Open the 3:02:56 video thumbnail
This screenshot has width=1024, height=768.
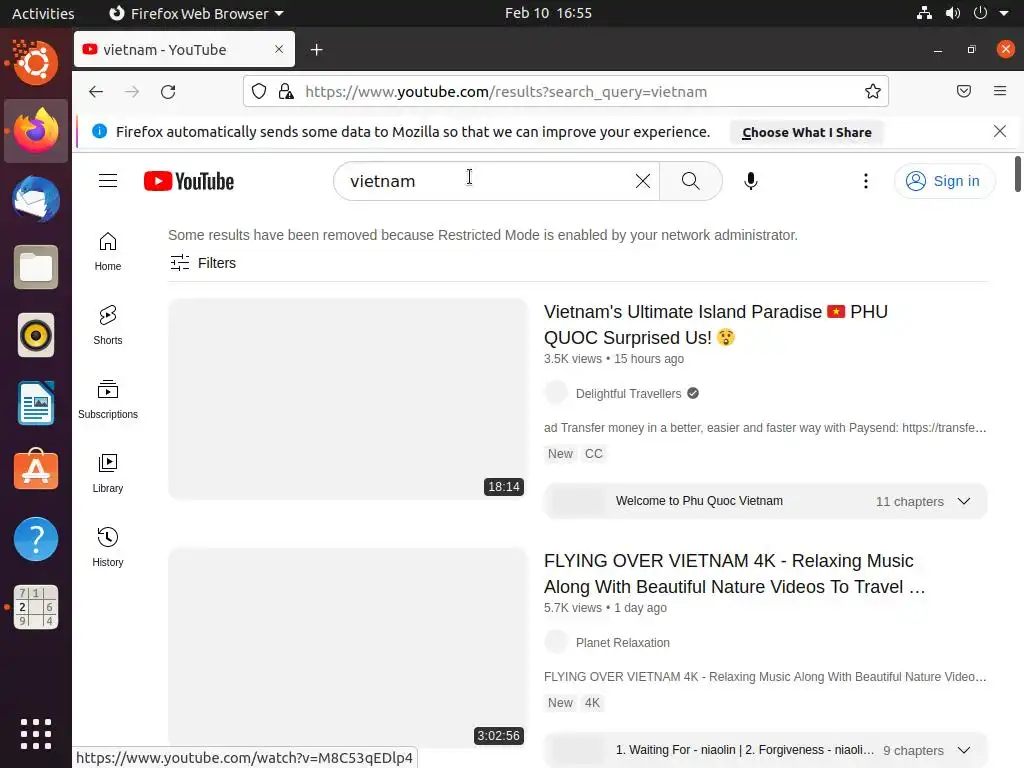(x=347, y=648)
